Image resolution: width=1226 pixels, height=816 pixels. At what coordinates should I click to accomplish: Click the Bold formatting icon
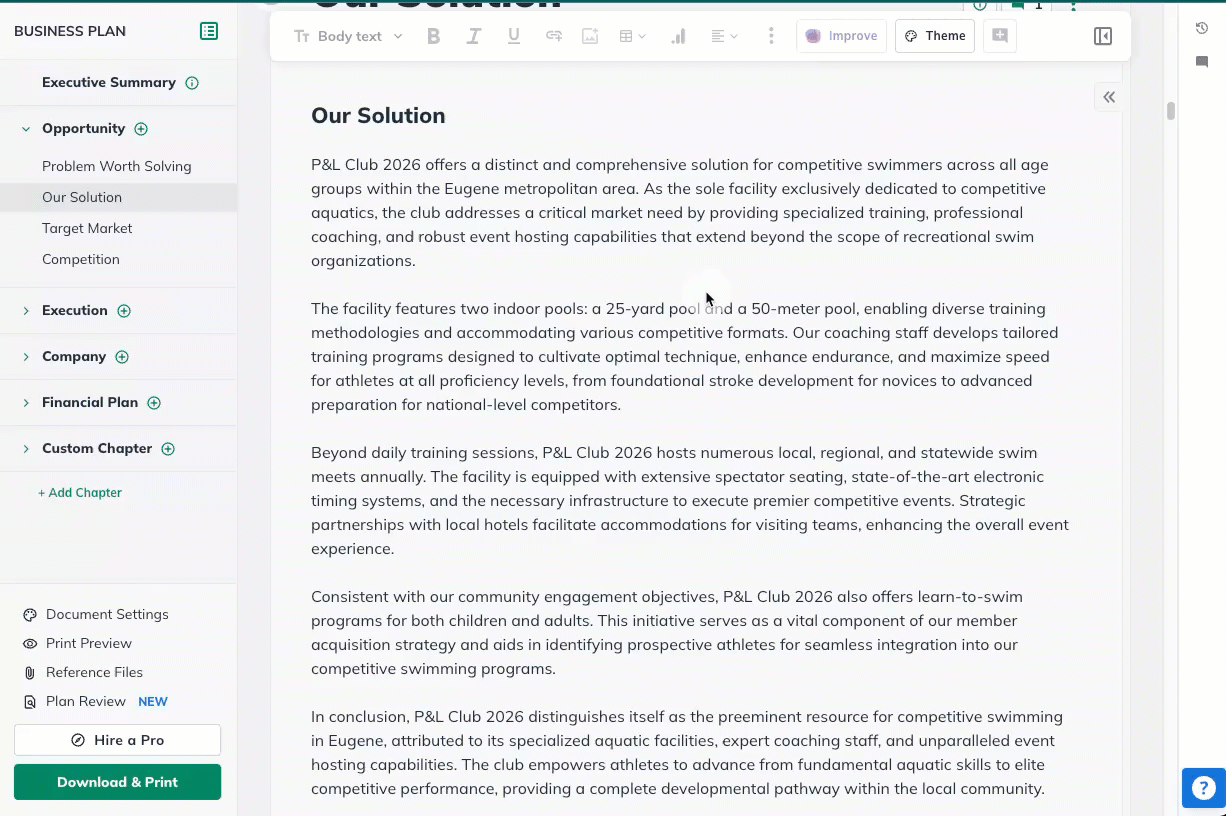click(433, 36)
